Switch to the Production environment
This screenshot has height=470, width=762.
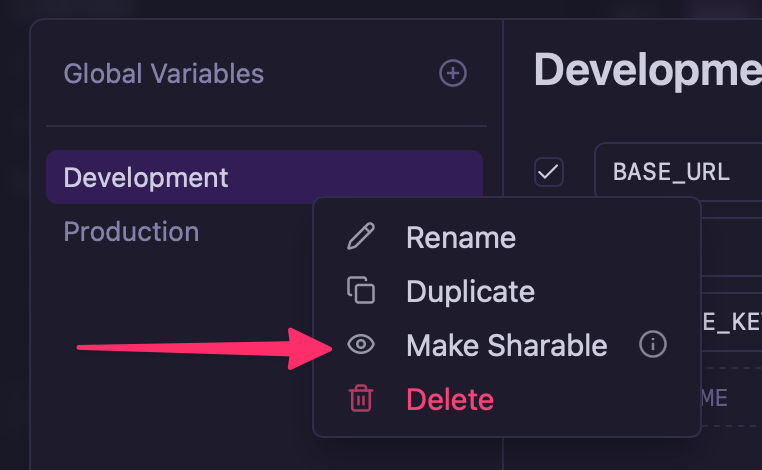(131, 232)
